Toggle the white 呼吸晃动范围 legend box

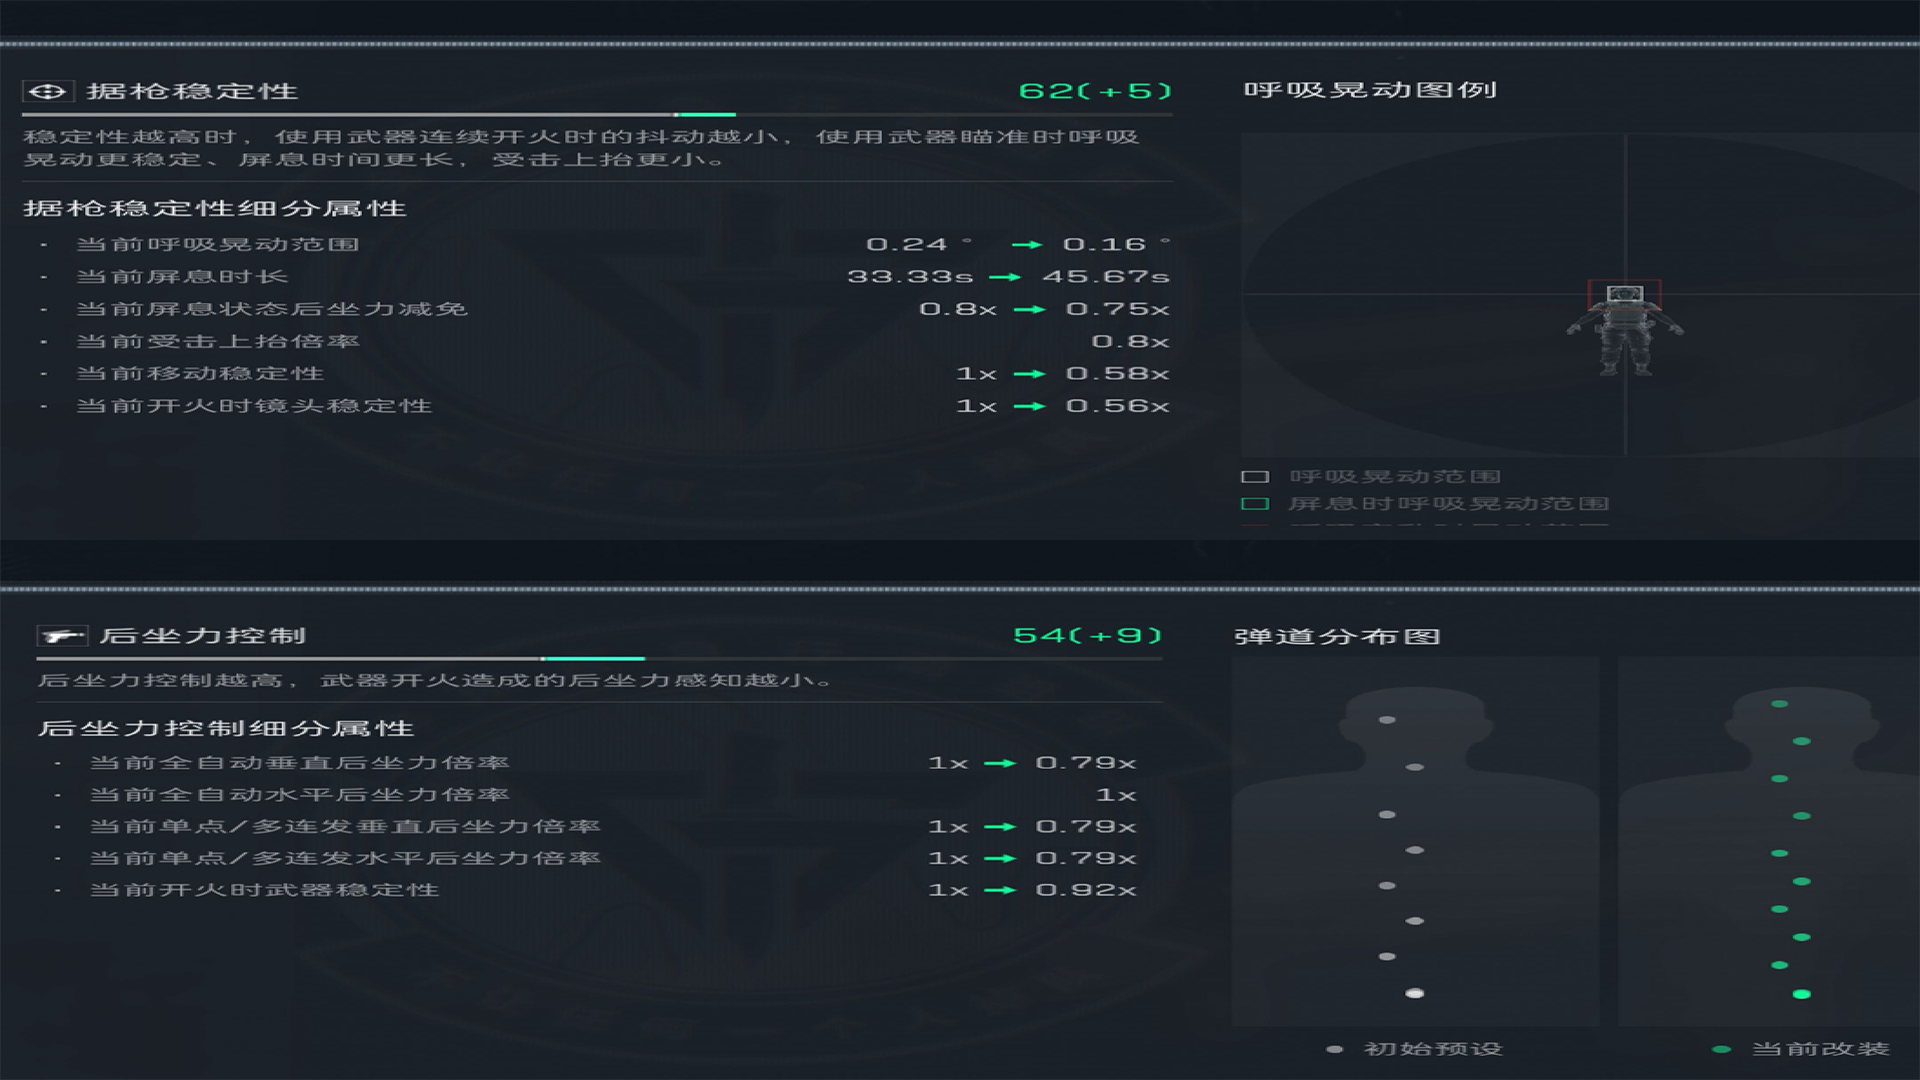click(x=1255, y=477)
